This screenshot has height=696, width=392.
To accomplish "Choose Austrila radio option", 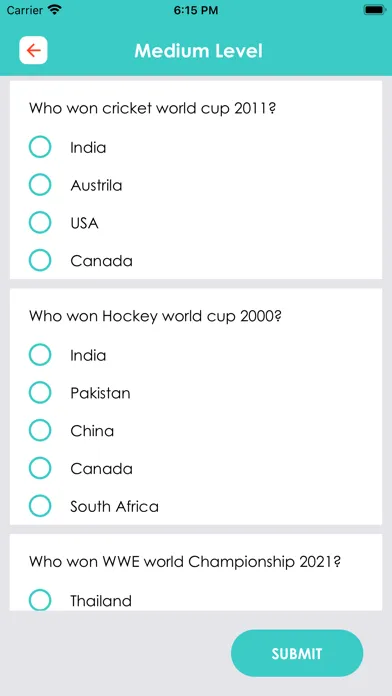I will point(40,185).
